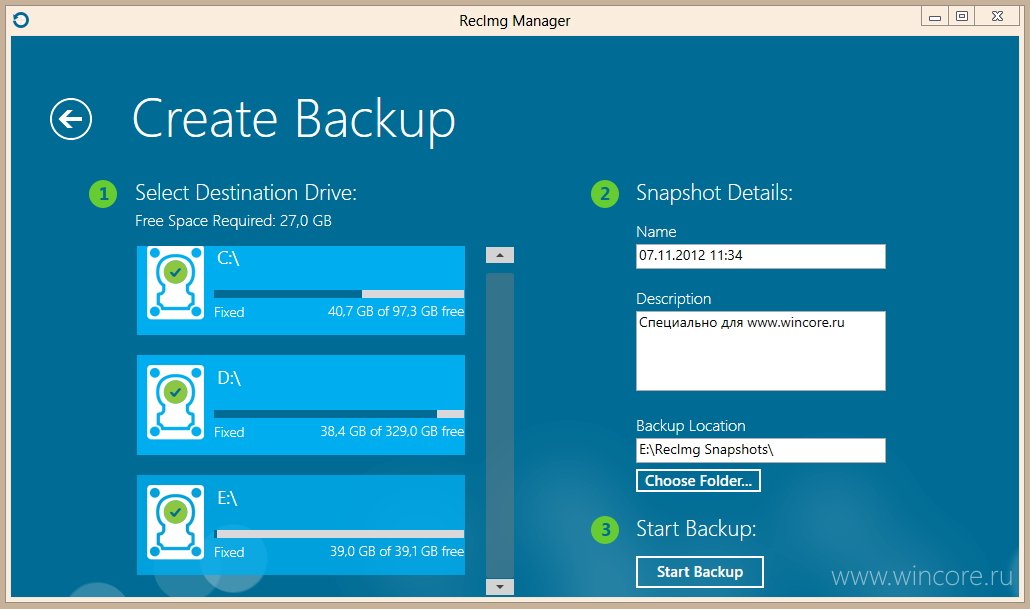Viewport: 1030px width, 609px height.
Task: Select the E:\ drive tile as destination
Action: tap(301, 525)
